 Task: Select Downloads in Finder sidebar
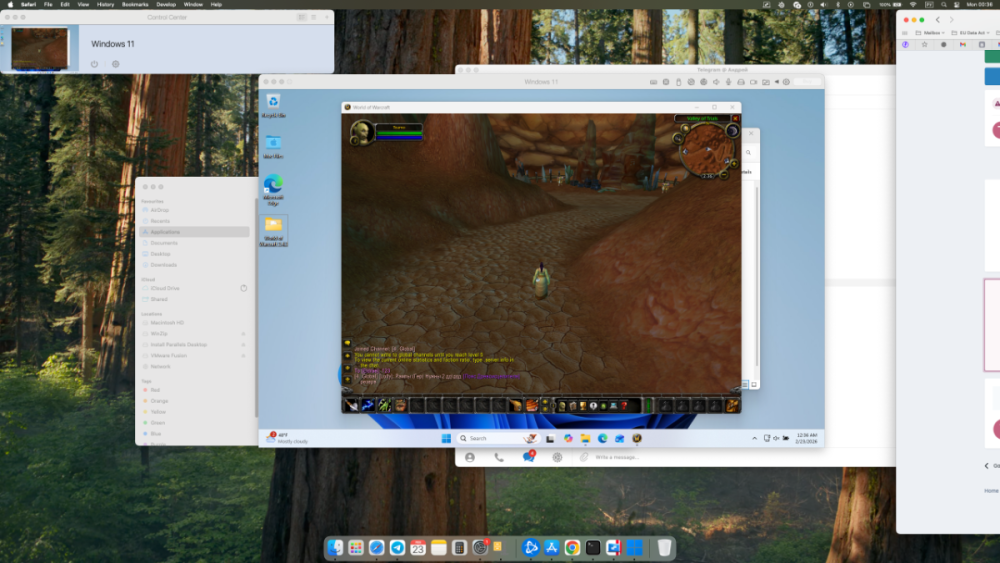point(163,265)
